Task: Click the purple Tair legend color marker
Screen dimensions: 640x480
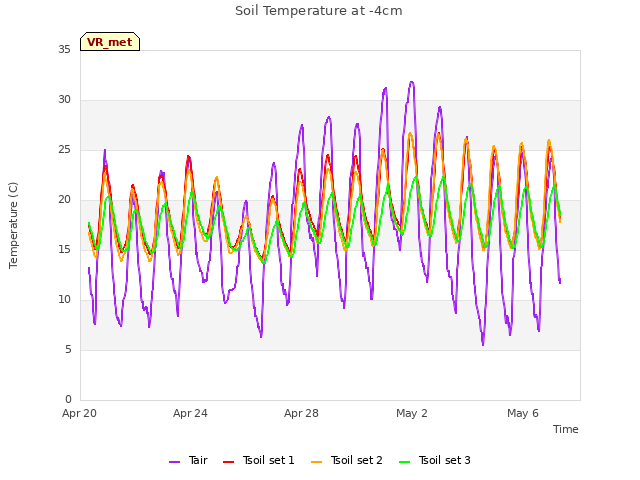Action: 174,462
